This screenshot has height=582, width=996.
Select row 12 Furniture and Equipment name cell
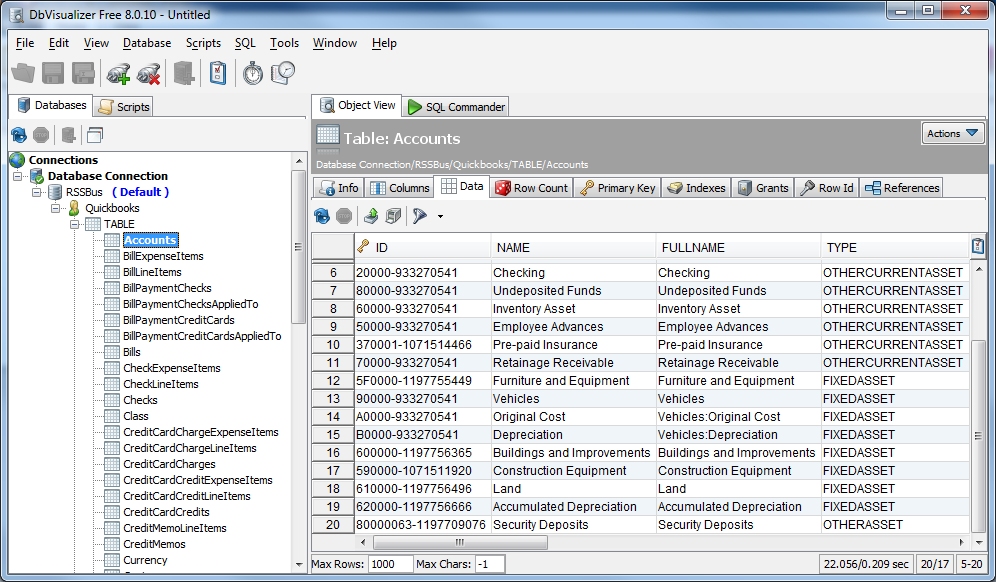click(x=573, y=381)
